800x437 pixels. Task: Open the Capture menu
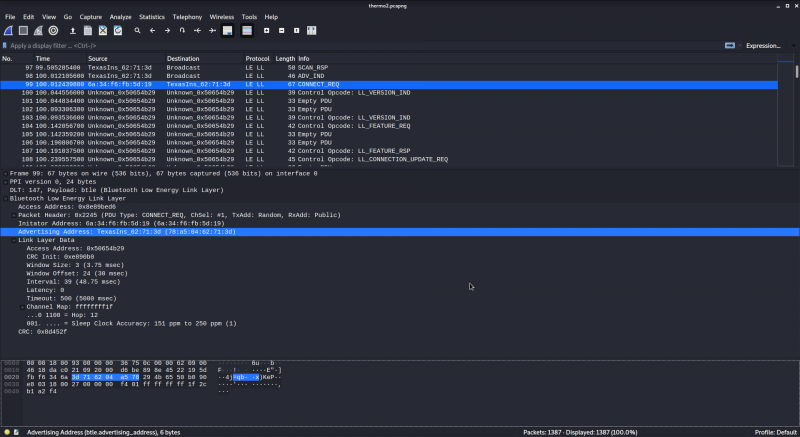90,17
